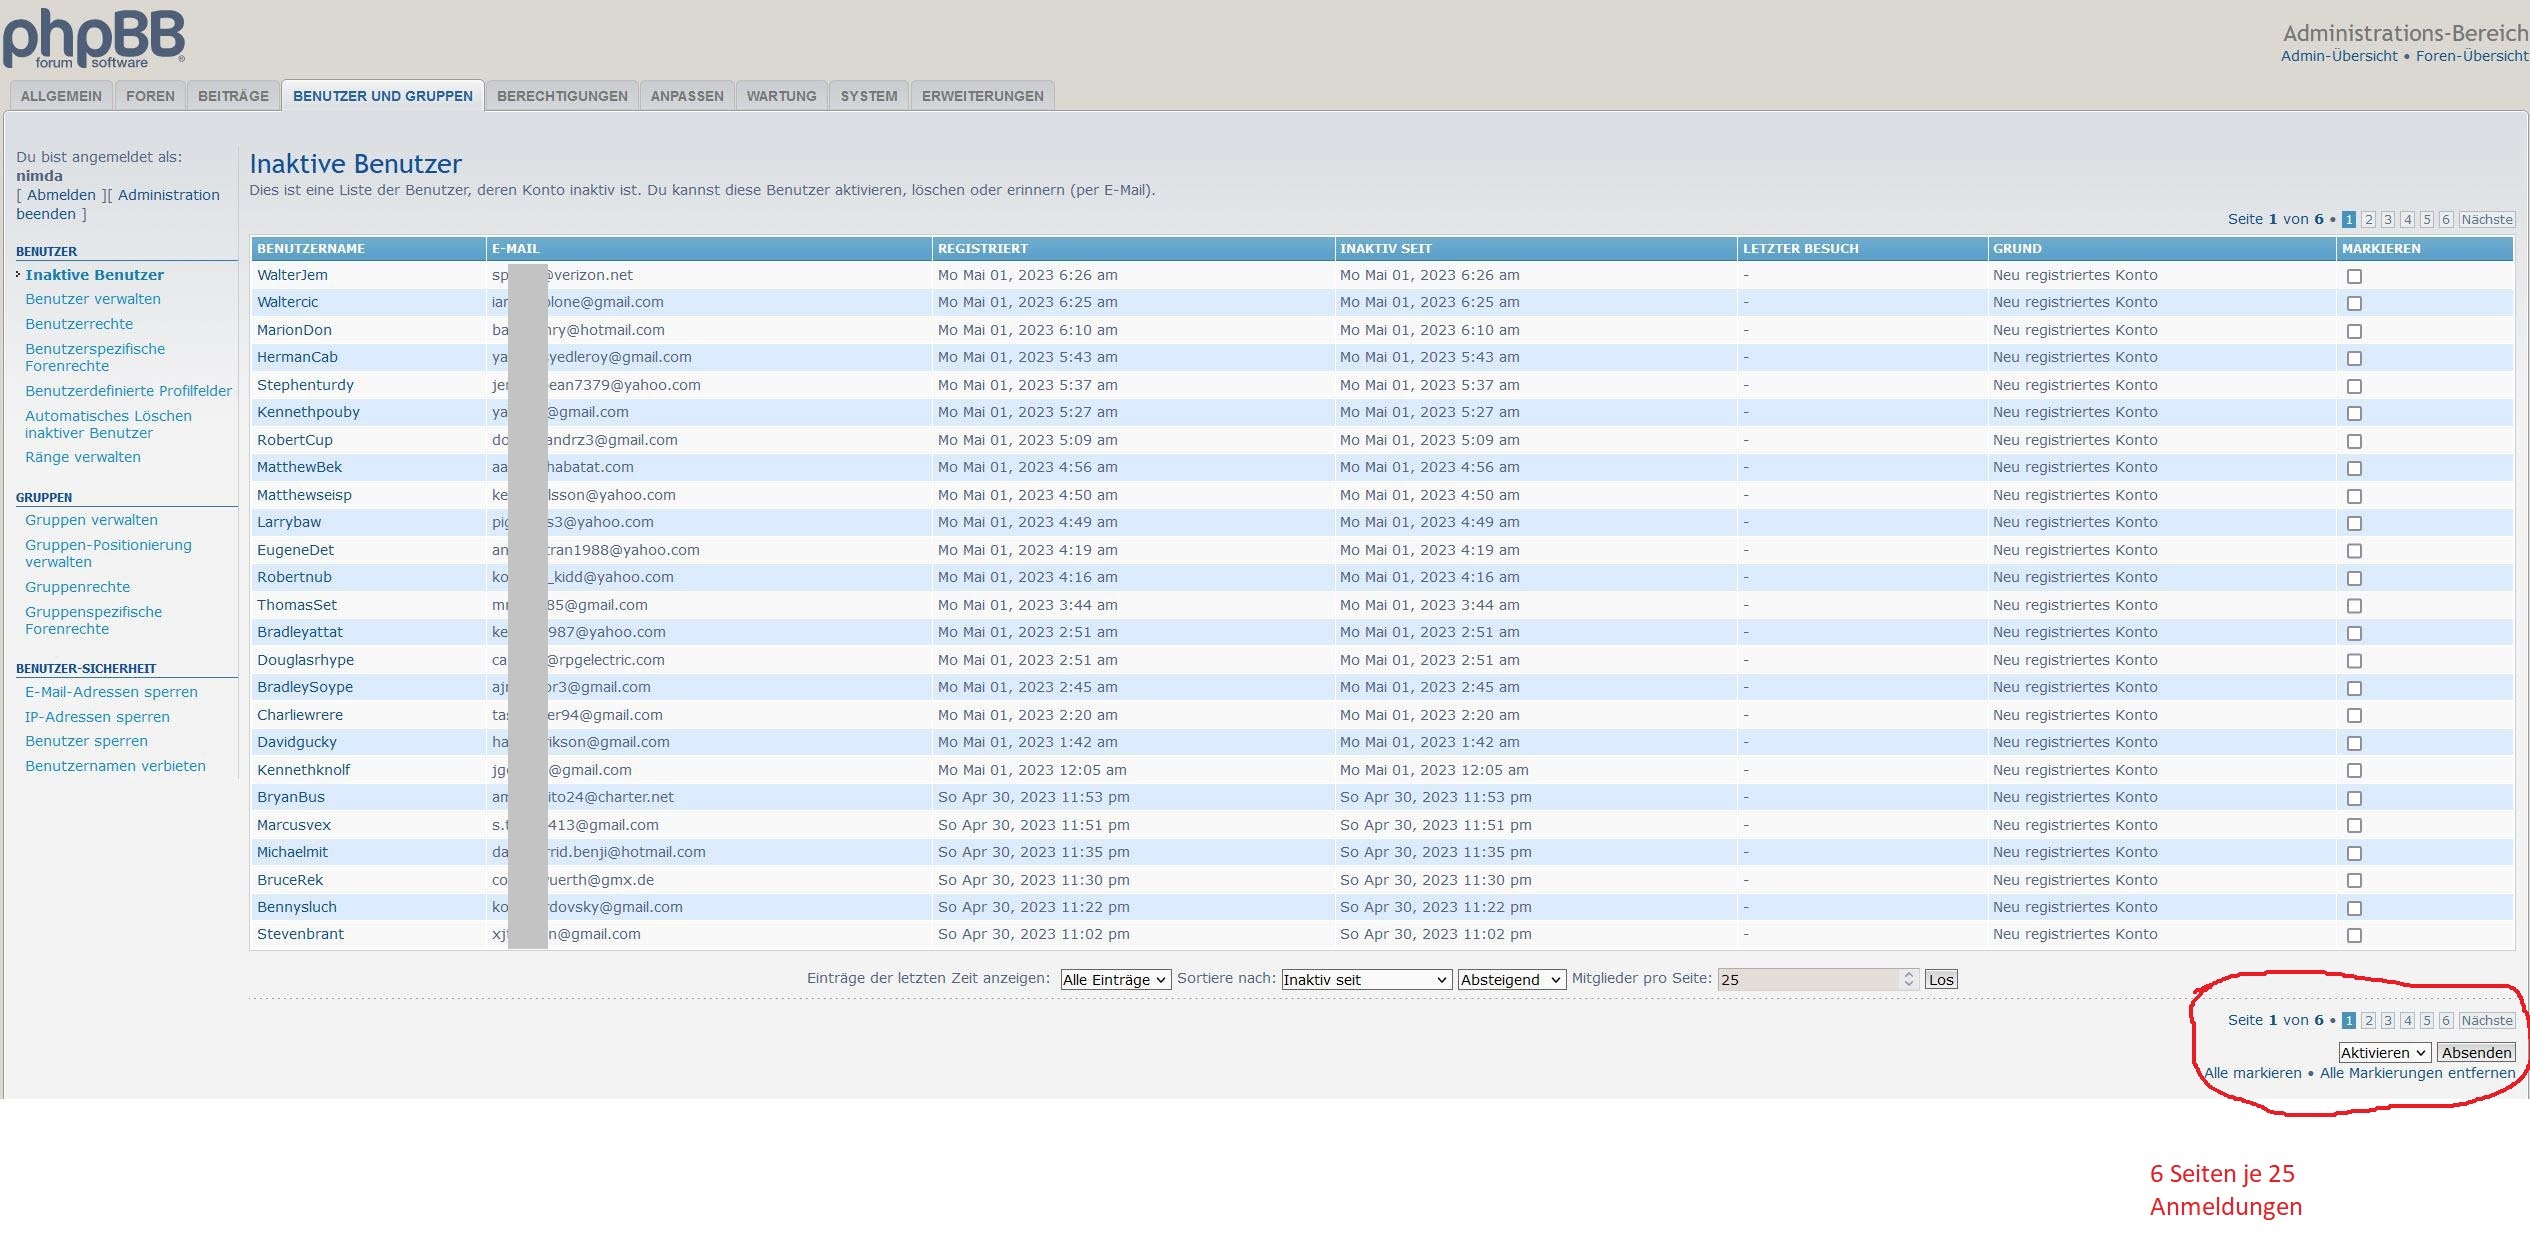The width and height of the screenshot is (2530, 1252).
Task: Go to page 2 in top pagination
Action: point(2368,220)
